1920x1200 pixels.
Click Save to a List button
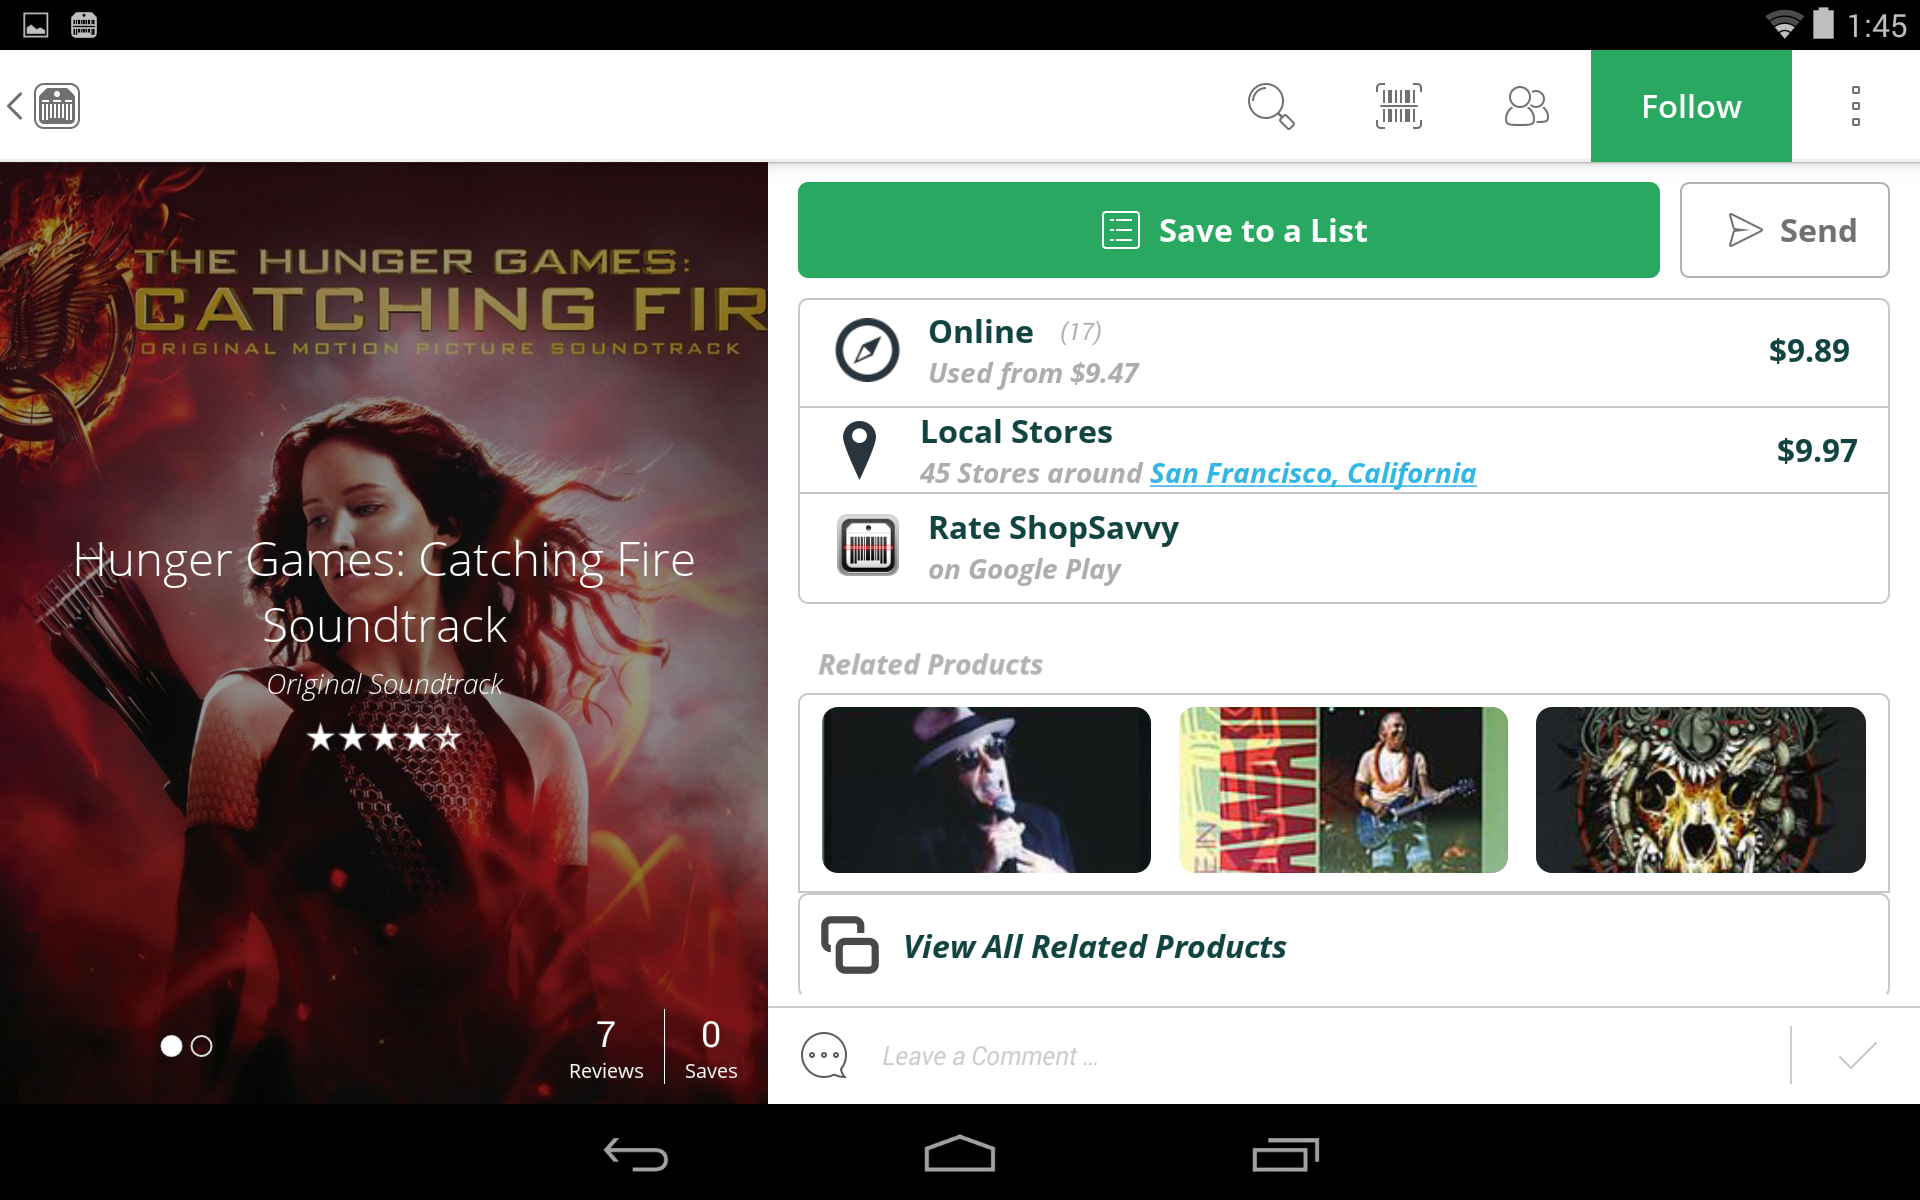click(1228, 230)
